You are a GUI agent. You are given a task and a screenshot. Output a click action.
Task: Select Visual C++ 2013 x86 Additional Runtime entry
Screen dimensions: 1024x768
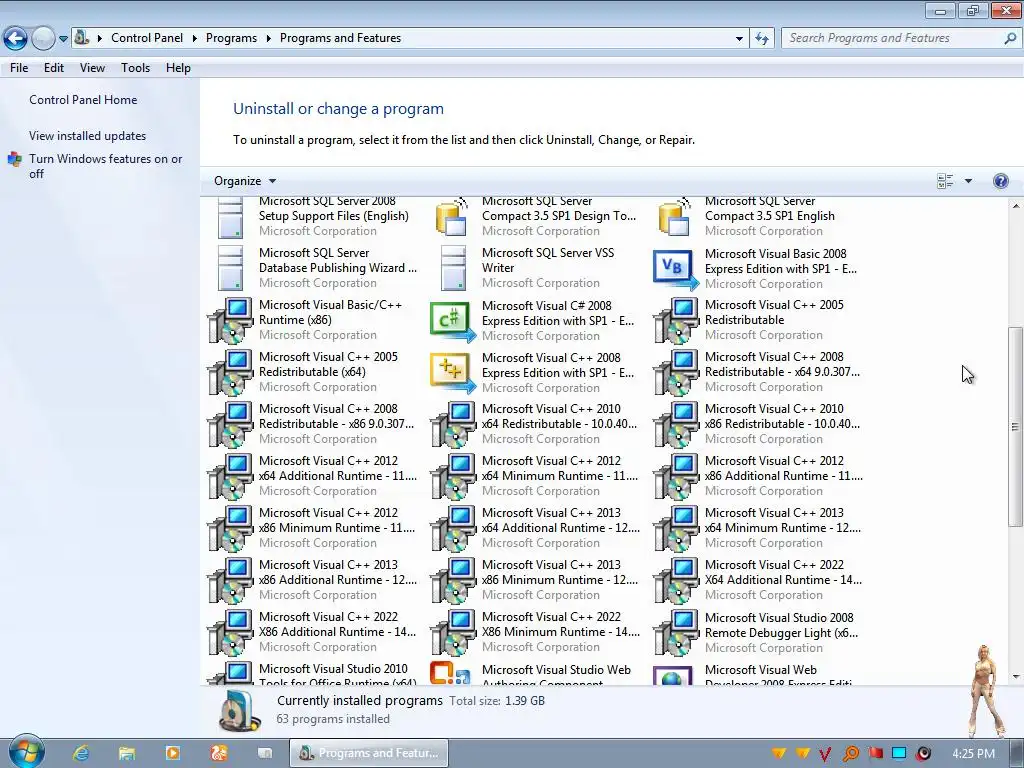313,580
